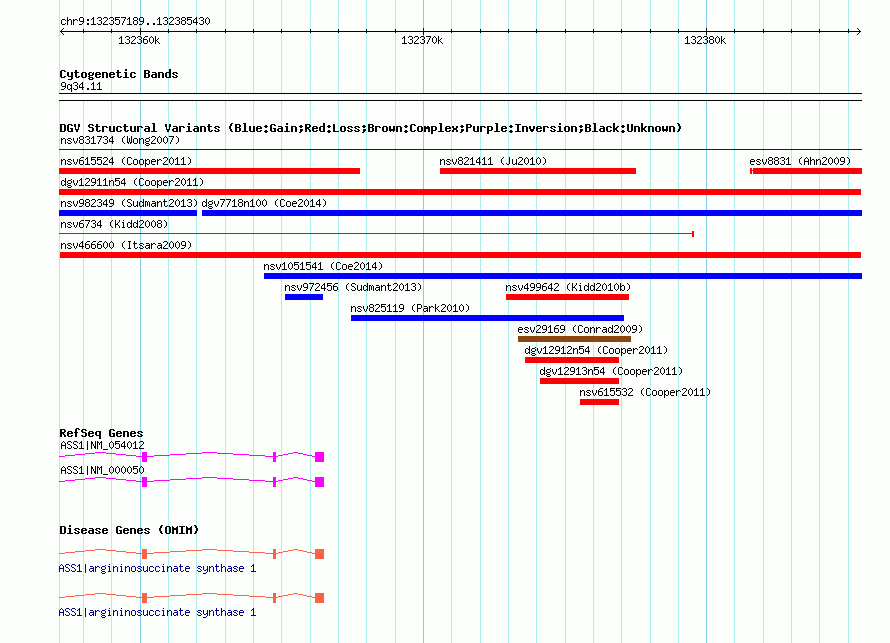This screenshot has width=890, height=643.
Task: Click the short red nsv615532 loss bar
Action: (599, 402)
